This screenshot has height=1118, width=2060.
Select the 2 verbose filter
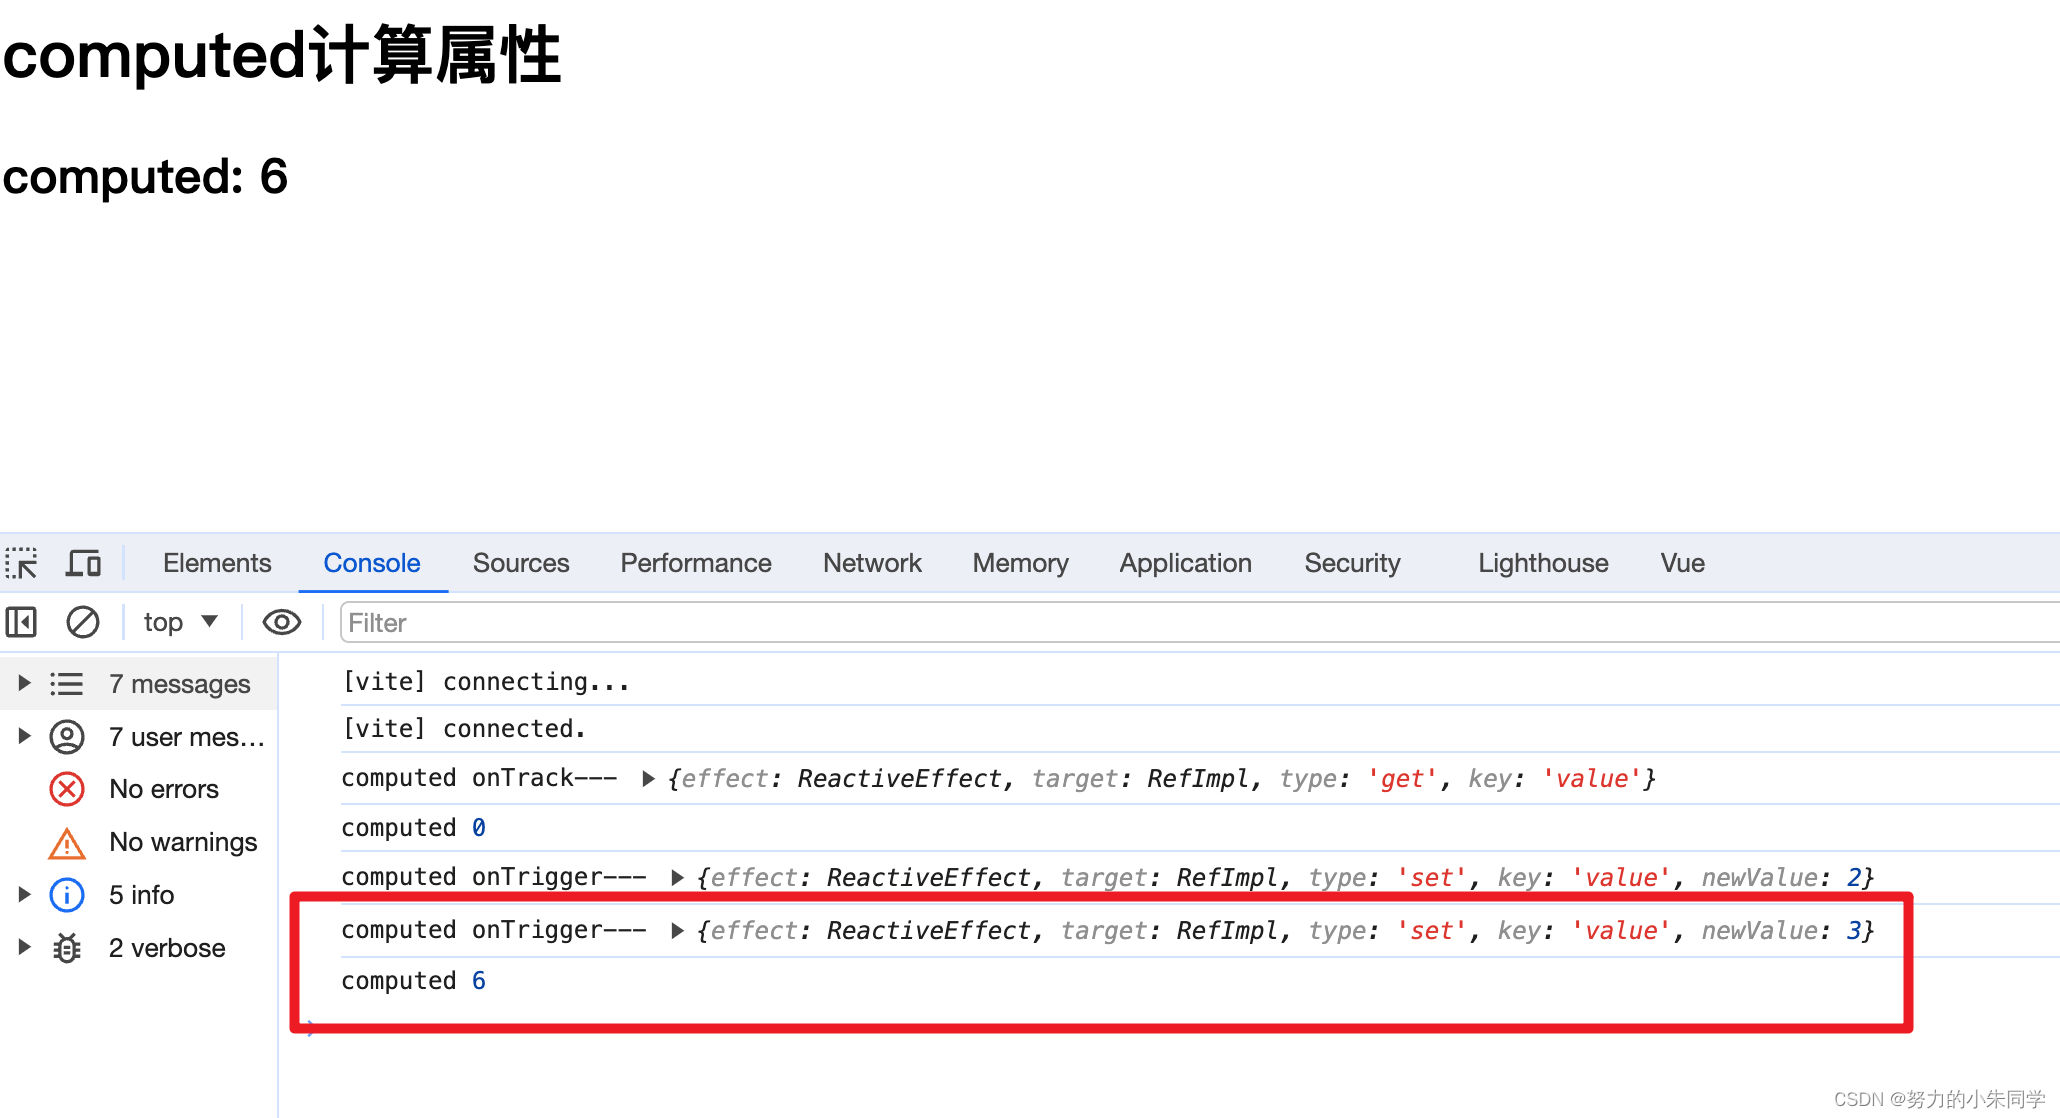click(166, 948)
